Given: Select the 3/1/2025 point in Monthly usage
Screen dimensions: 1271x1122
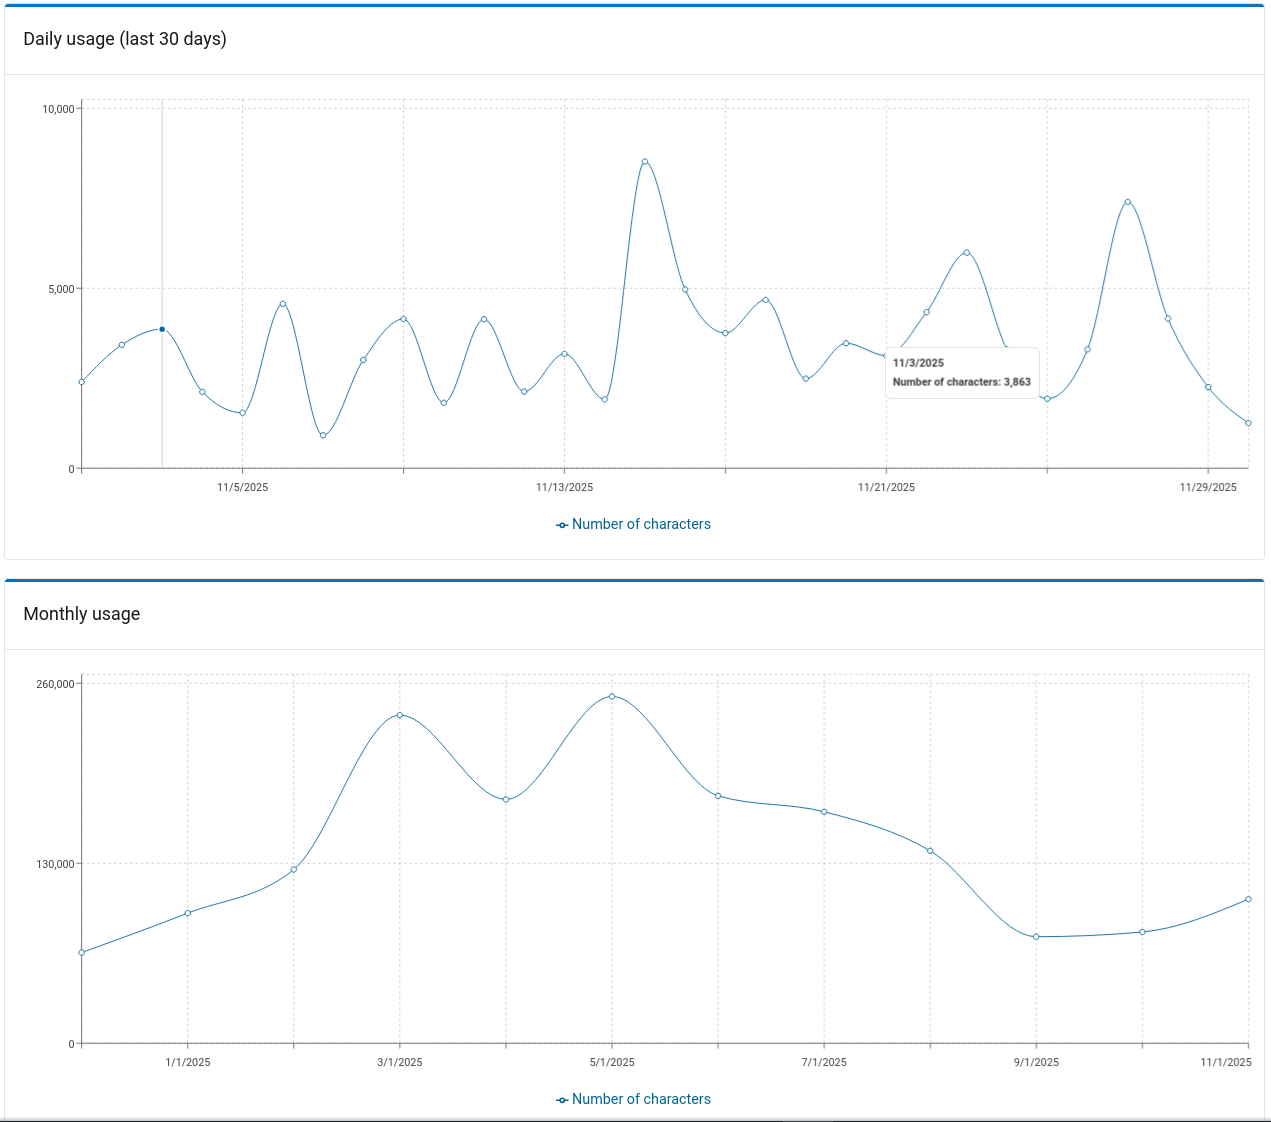Looking at the screenshot, I should [x=400, y=715].
